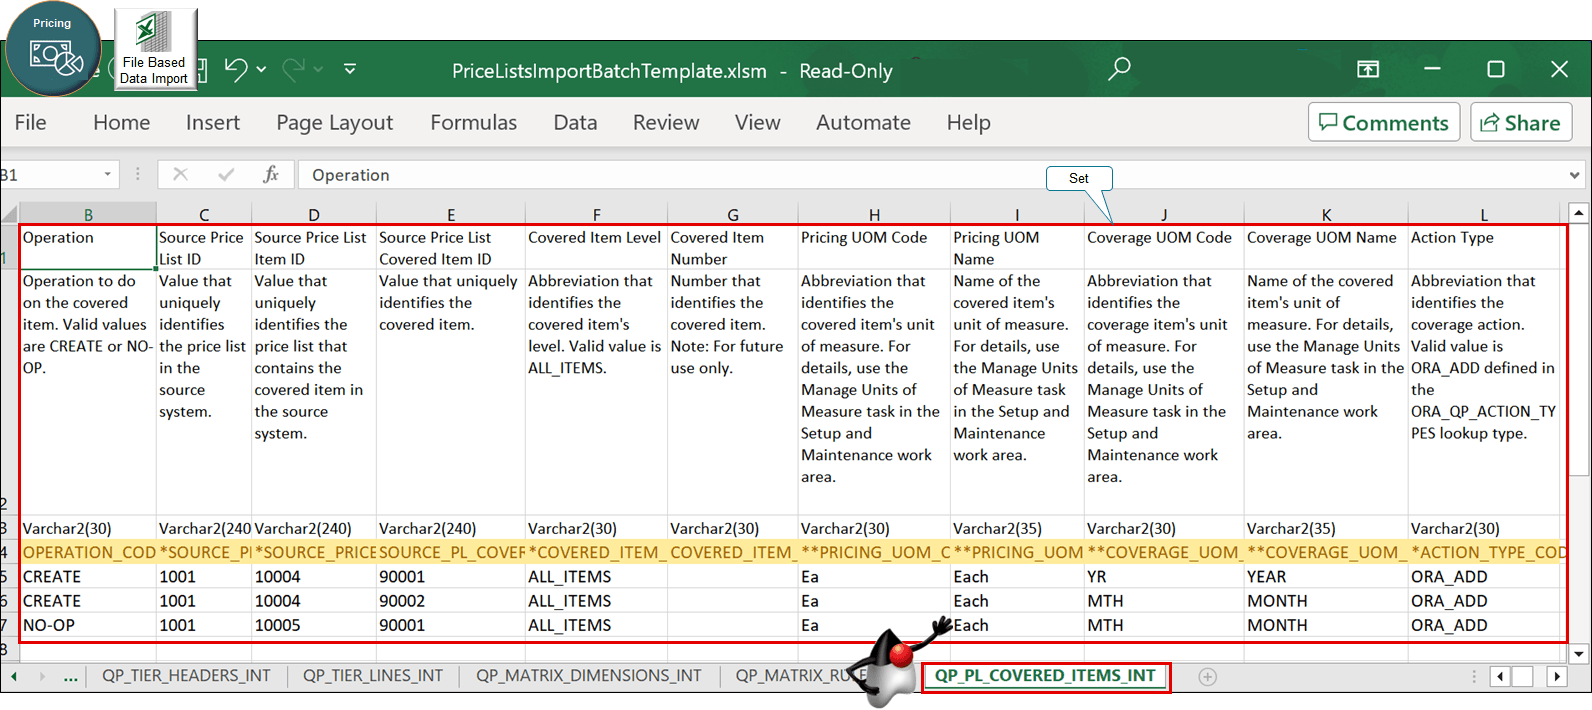Screen dimensions: 1592x710
Task: Open Ribbon Display Options icon
Action: (1368, 69)
